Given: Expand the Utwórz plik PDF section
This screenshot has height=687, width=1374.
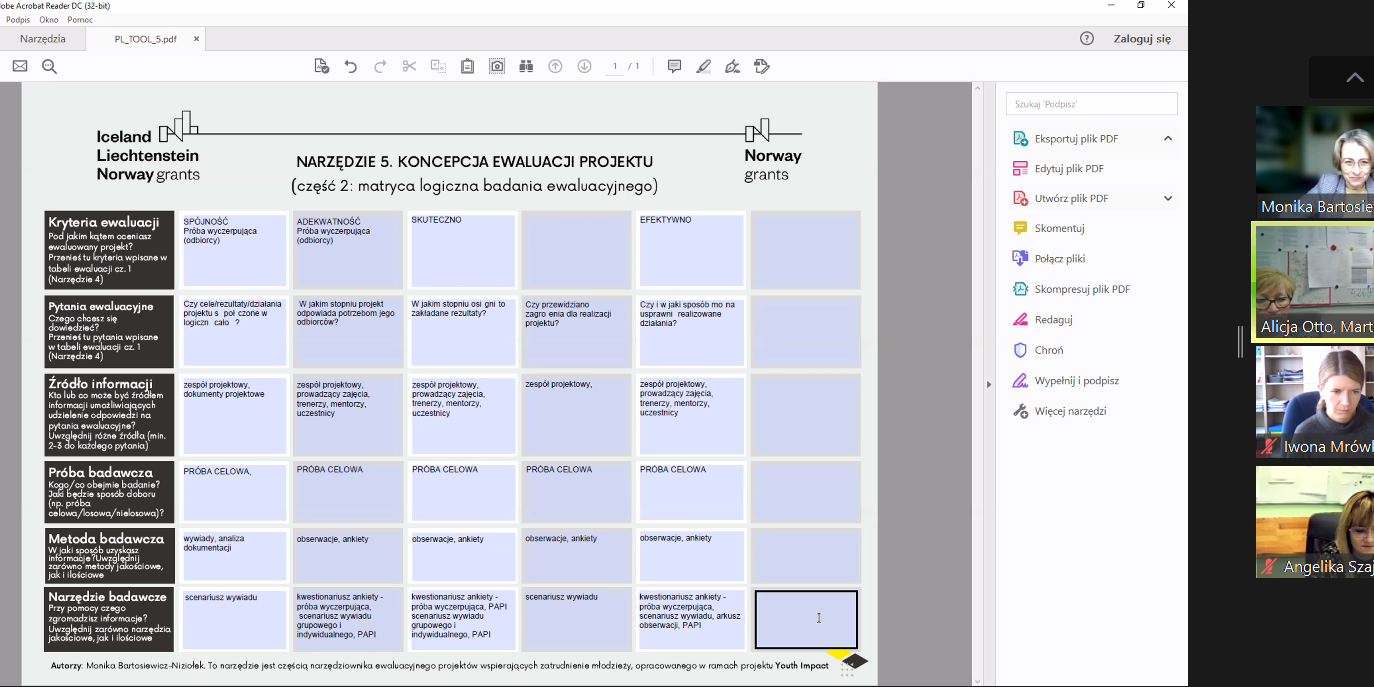Looking at the screenshot, I should click(x=1168, y=199).
